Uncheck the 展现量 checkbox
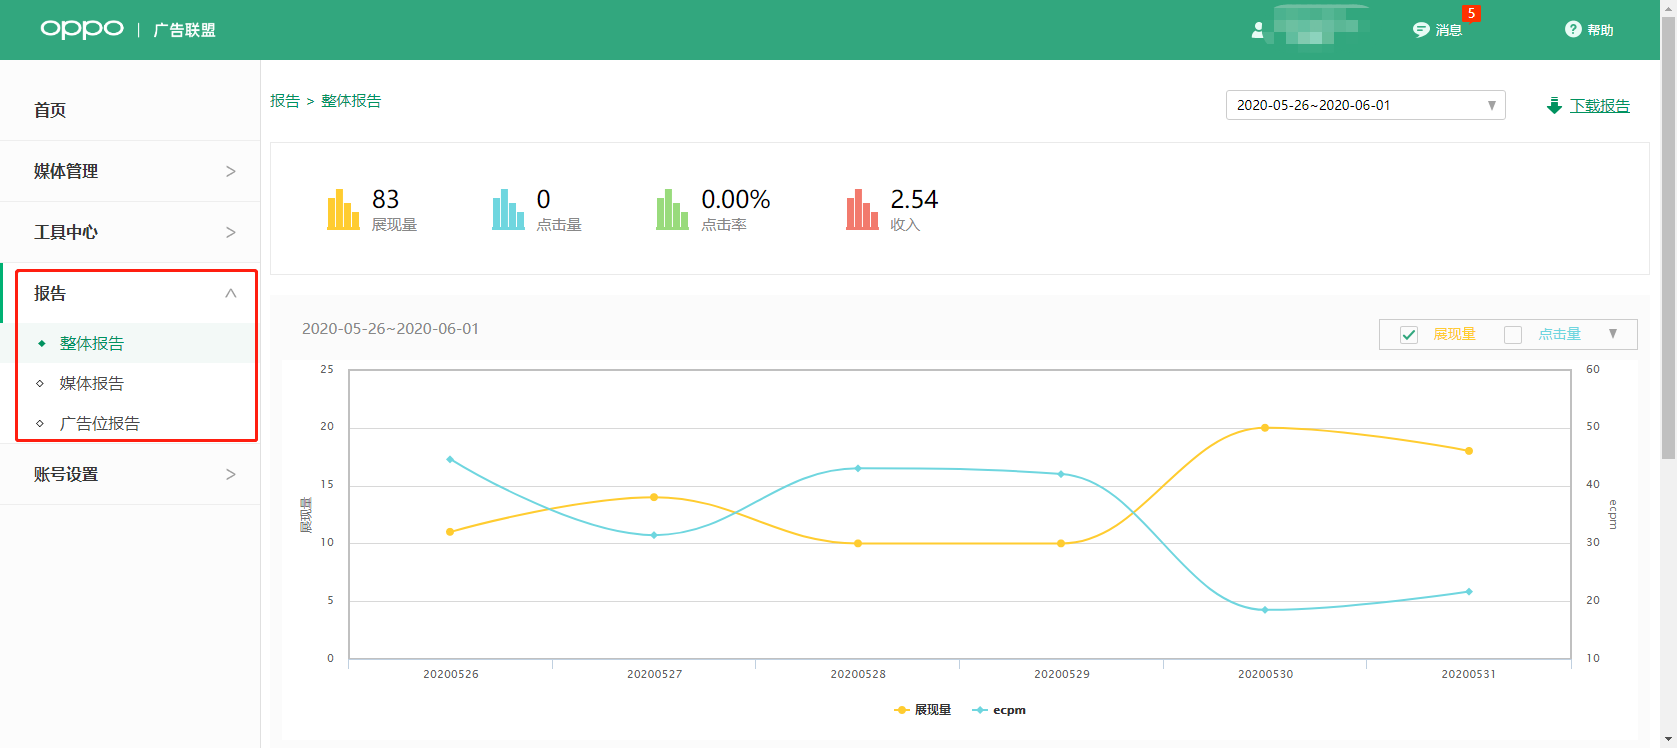Screen dimensions: 1677x748 click(x=1409, y=335)
